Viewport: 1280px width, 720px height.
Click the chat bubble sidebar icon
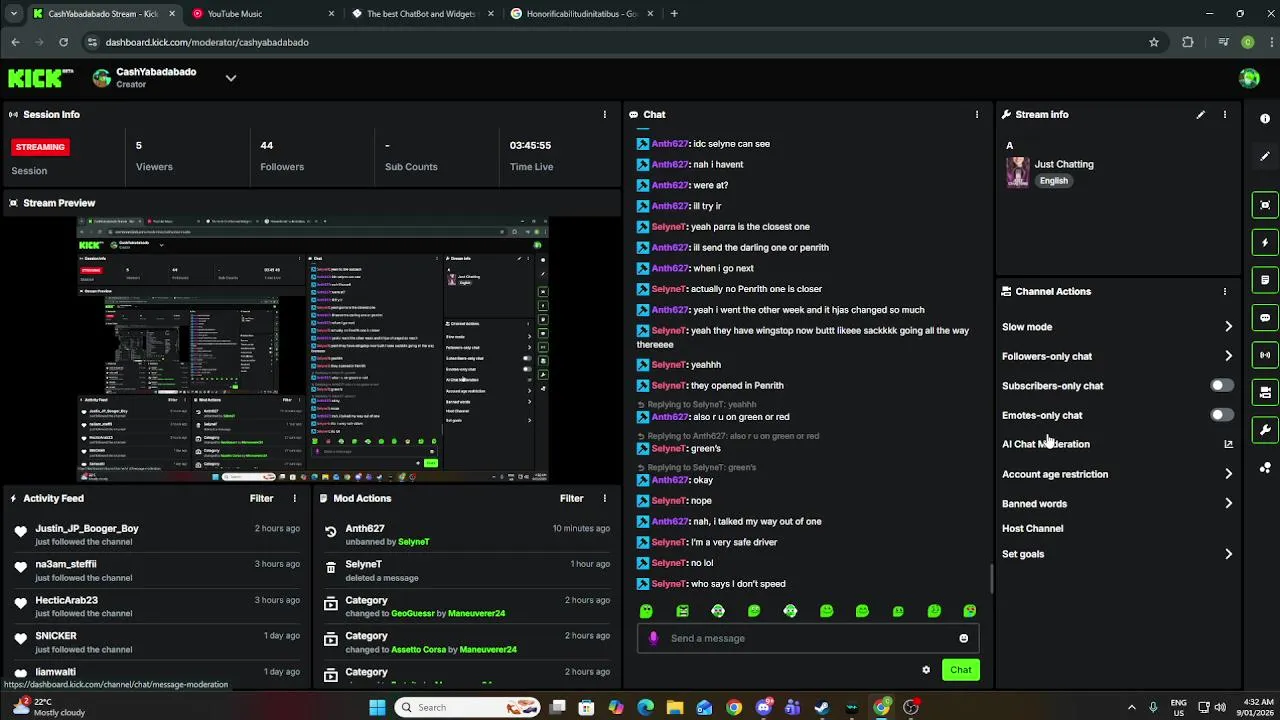[x=1265, y=317]
